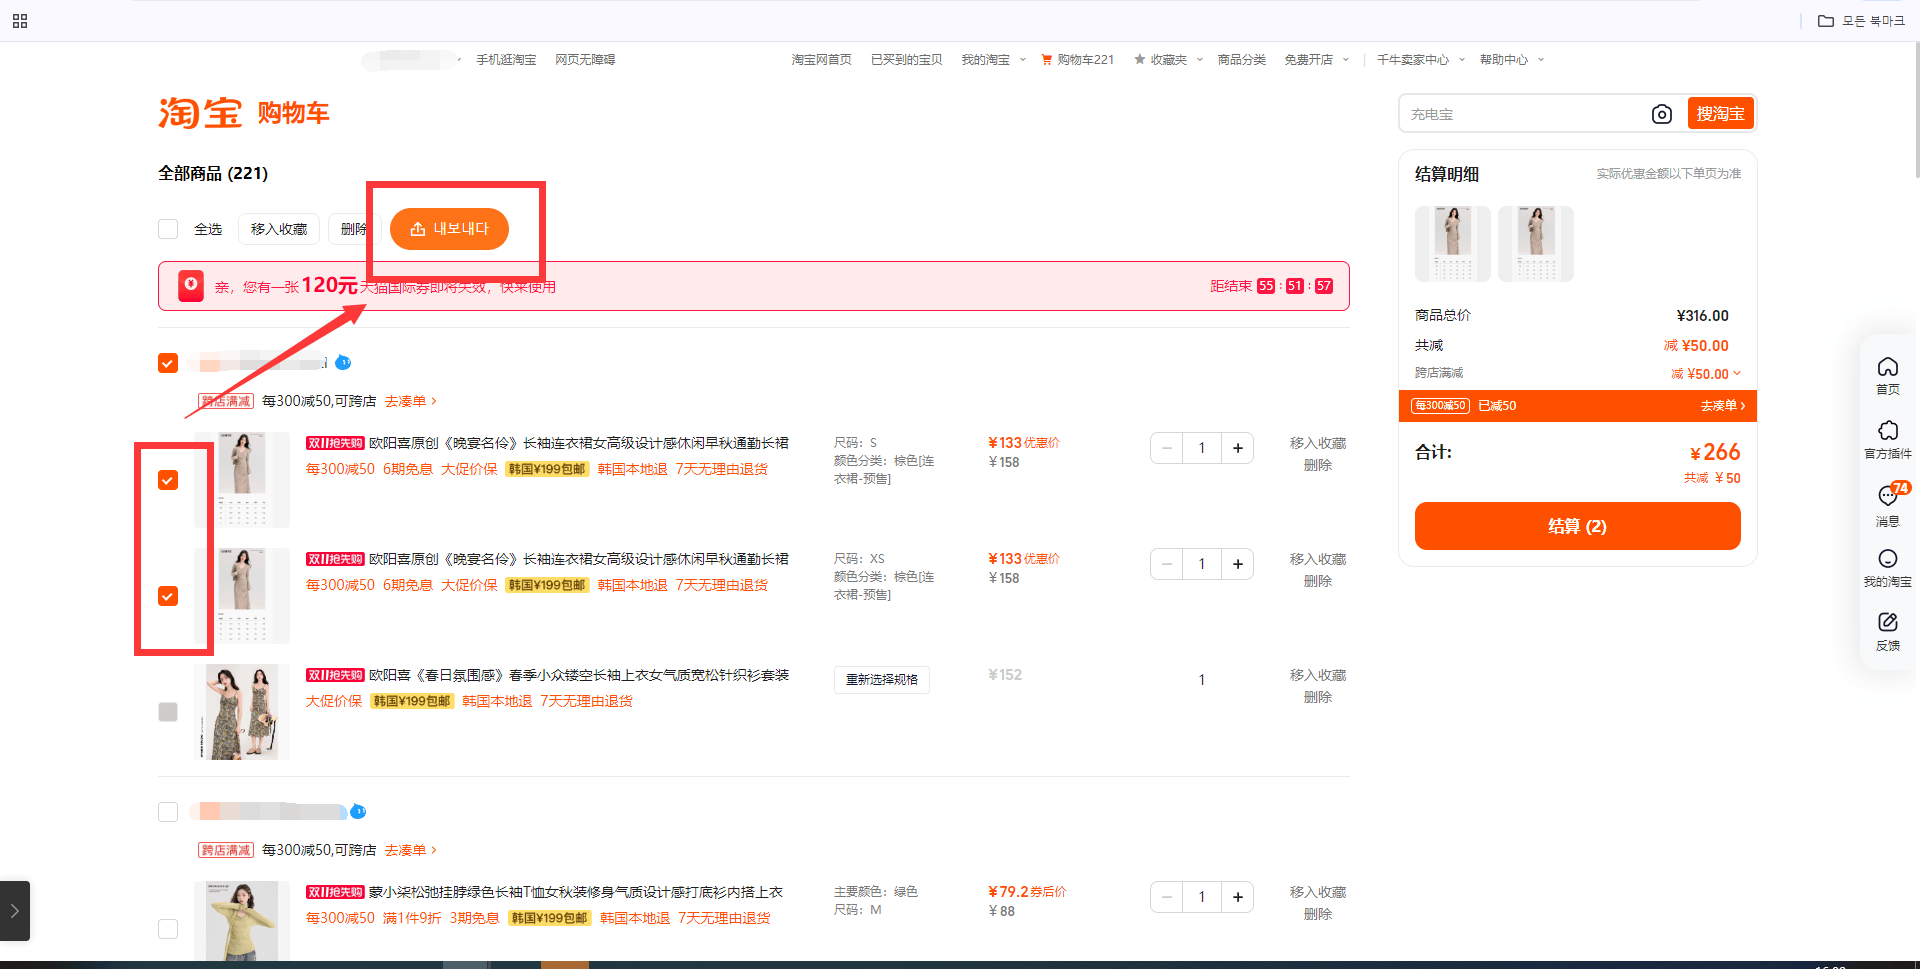
Task: Uncheck the size S dress checkbox
Action: (168, 480)
